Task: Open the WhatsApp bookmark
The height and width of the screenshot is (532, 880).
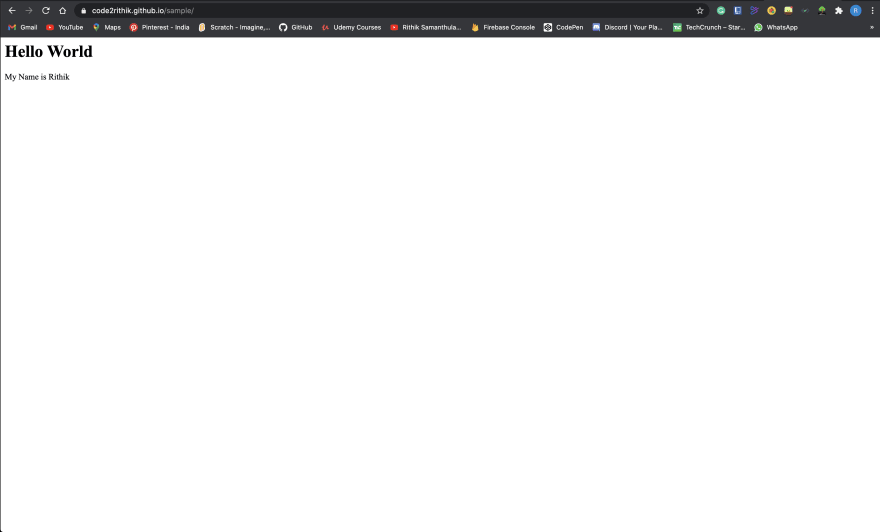Action: (776, 27)
